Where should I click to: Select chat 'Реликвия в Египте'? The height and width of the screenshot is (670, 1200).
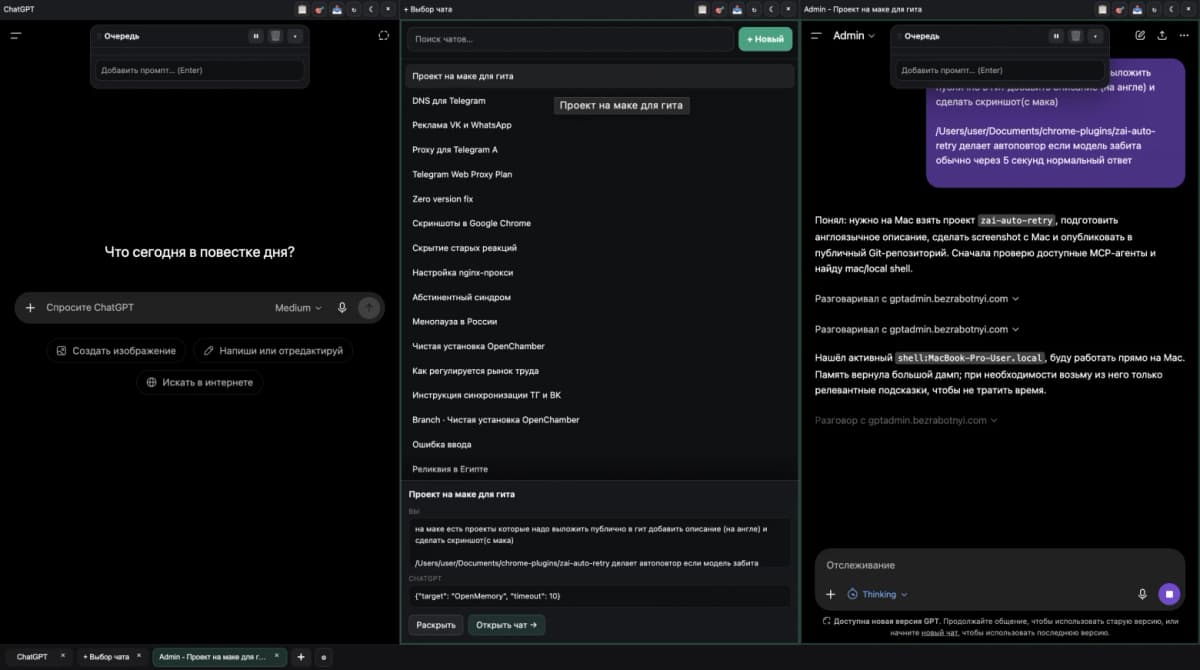coord(600,469)
